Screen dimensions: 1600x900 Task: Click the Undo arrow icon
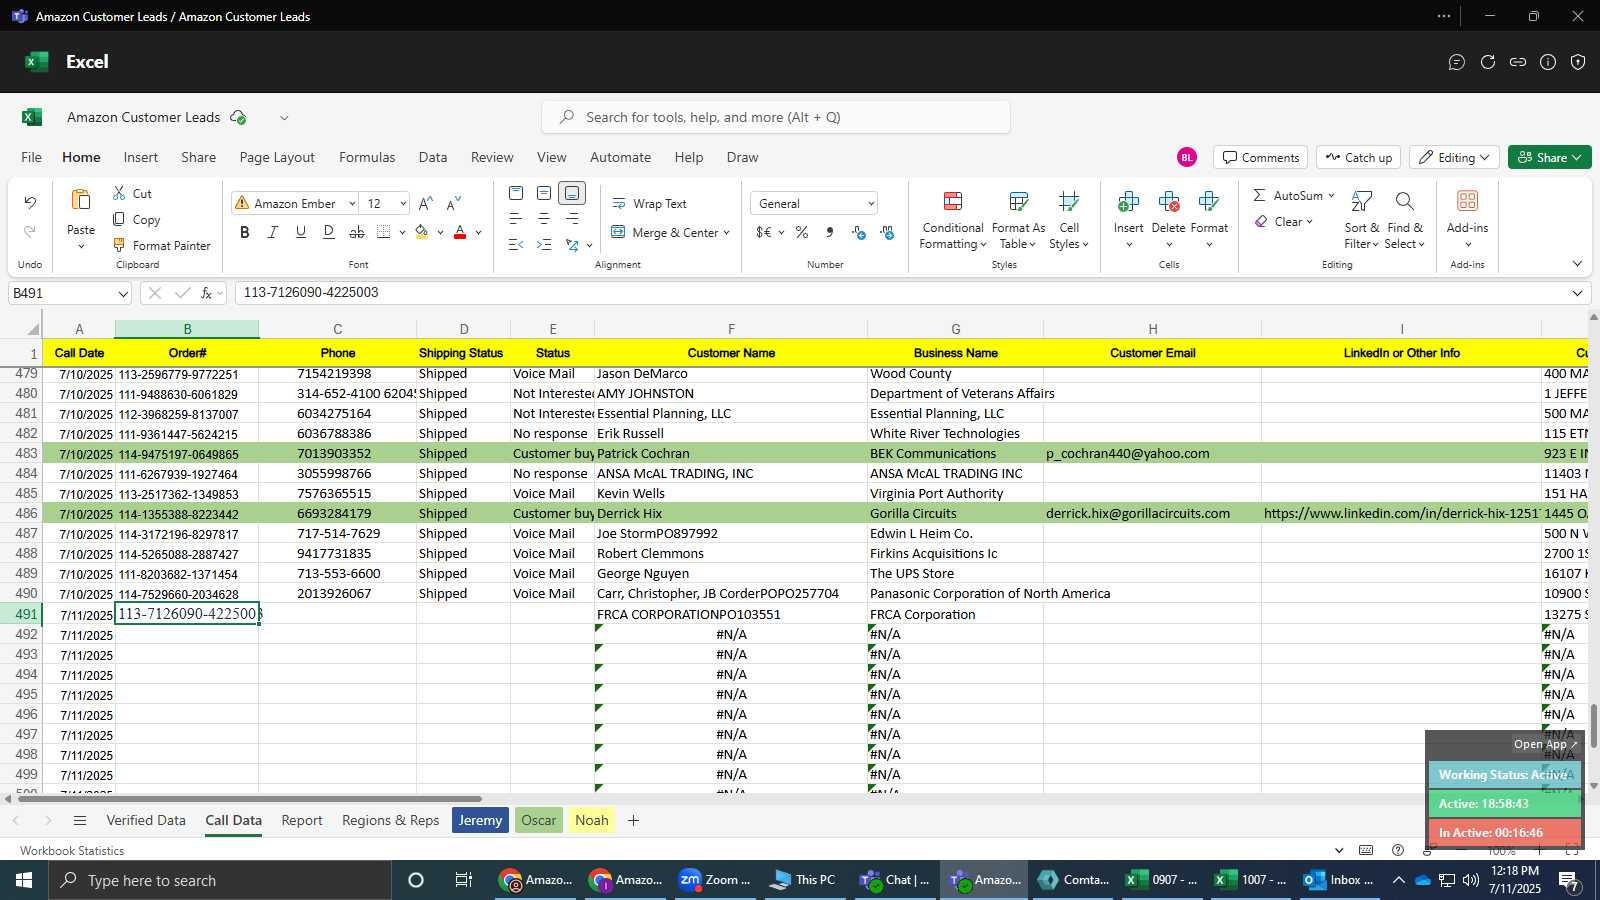(x=30, y=203)
